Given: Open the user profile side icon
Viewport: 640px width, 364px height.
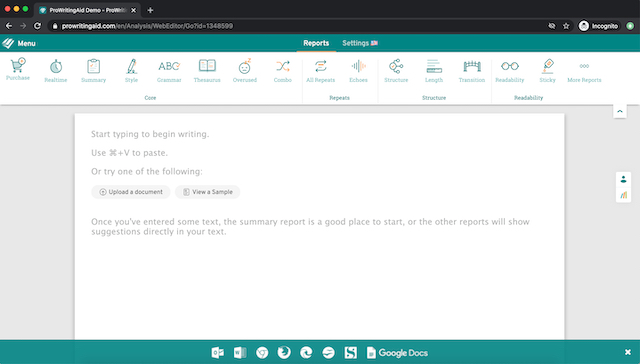Looking at the screenshot, I should [x=623, y=179].
